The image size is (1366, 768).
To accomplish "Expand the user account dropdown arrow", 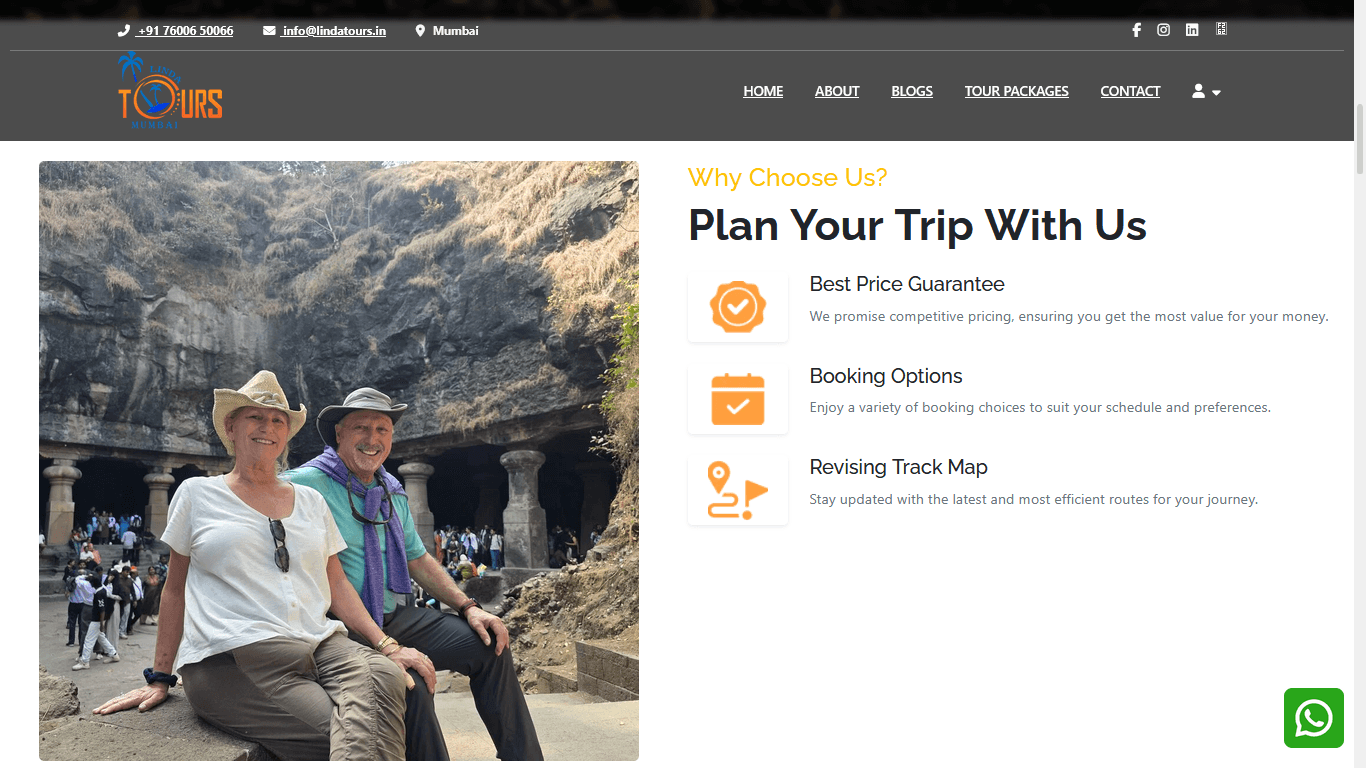I will tap(1216, 92).
